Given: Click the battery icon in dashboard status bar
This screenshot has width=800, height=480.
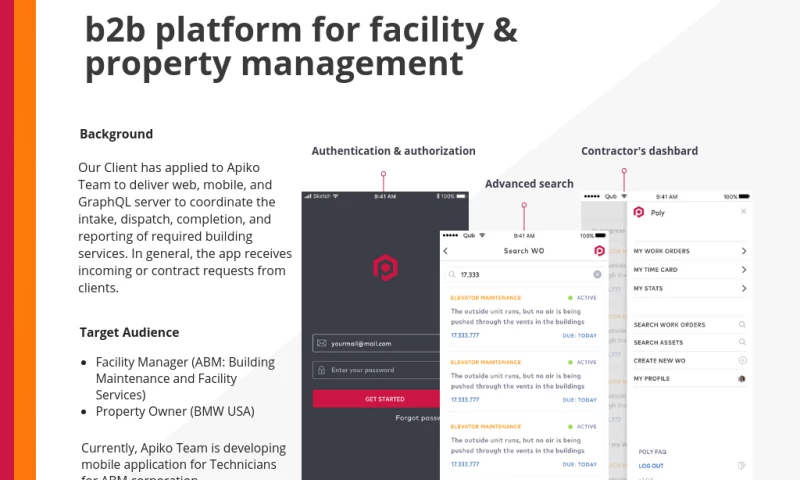Looking at the screenshot, I should (744, 196).
